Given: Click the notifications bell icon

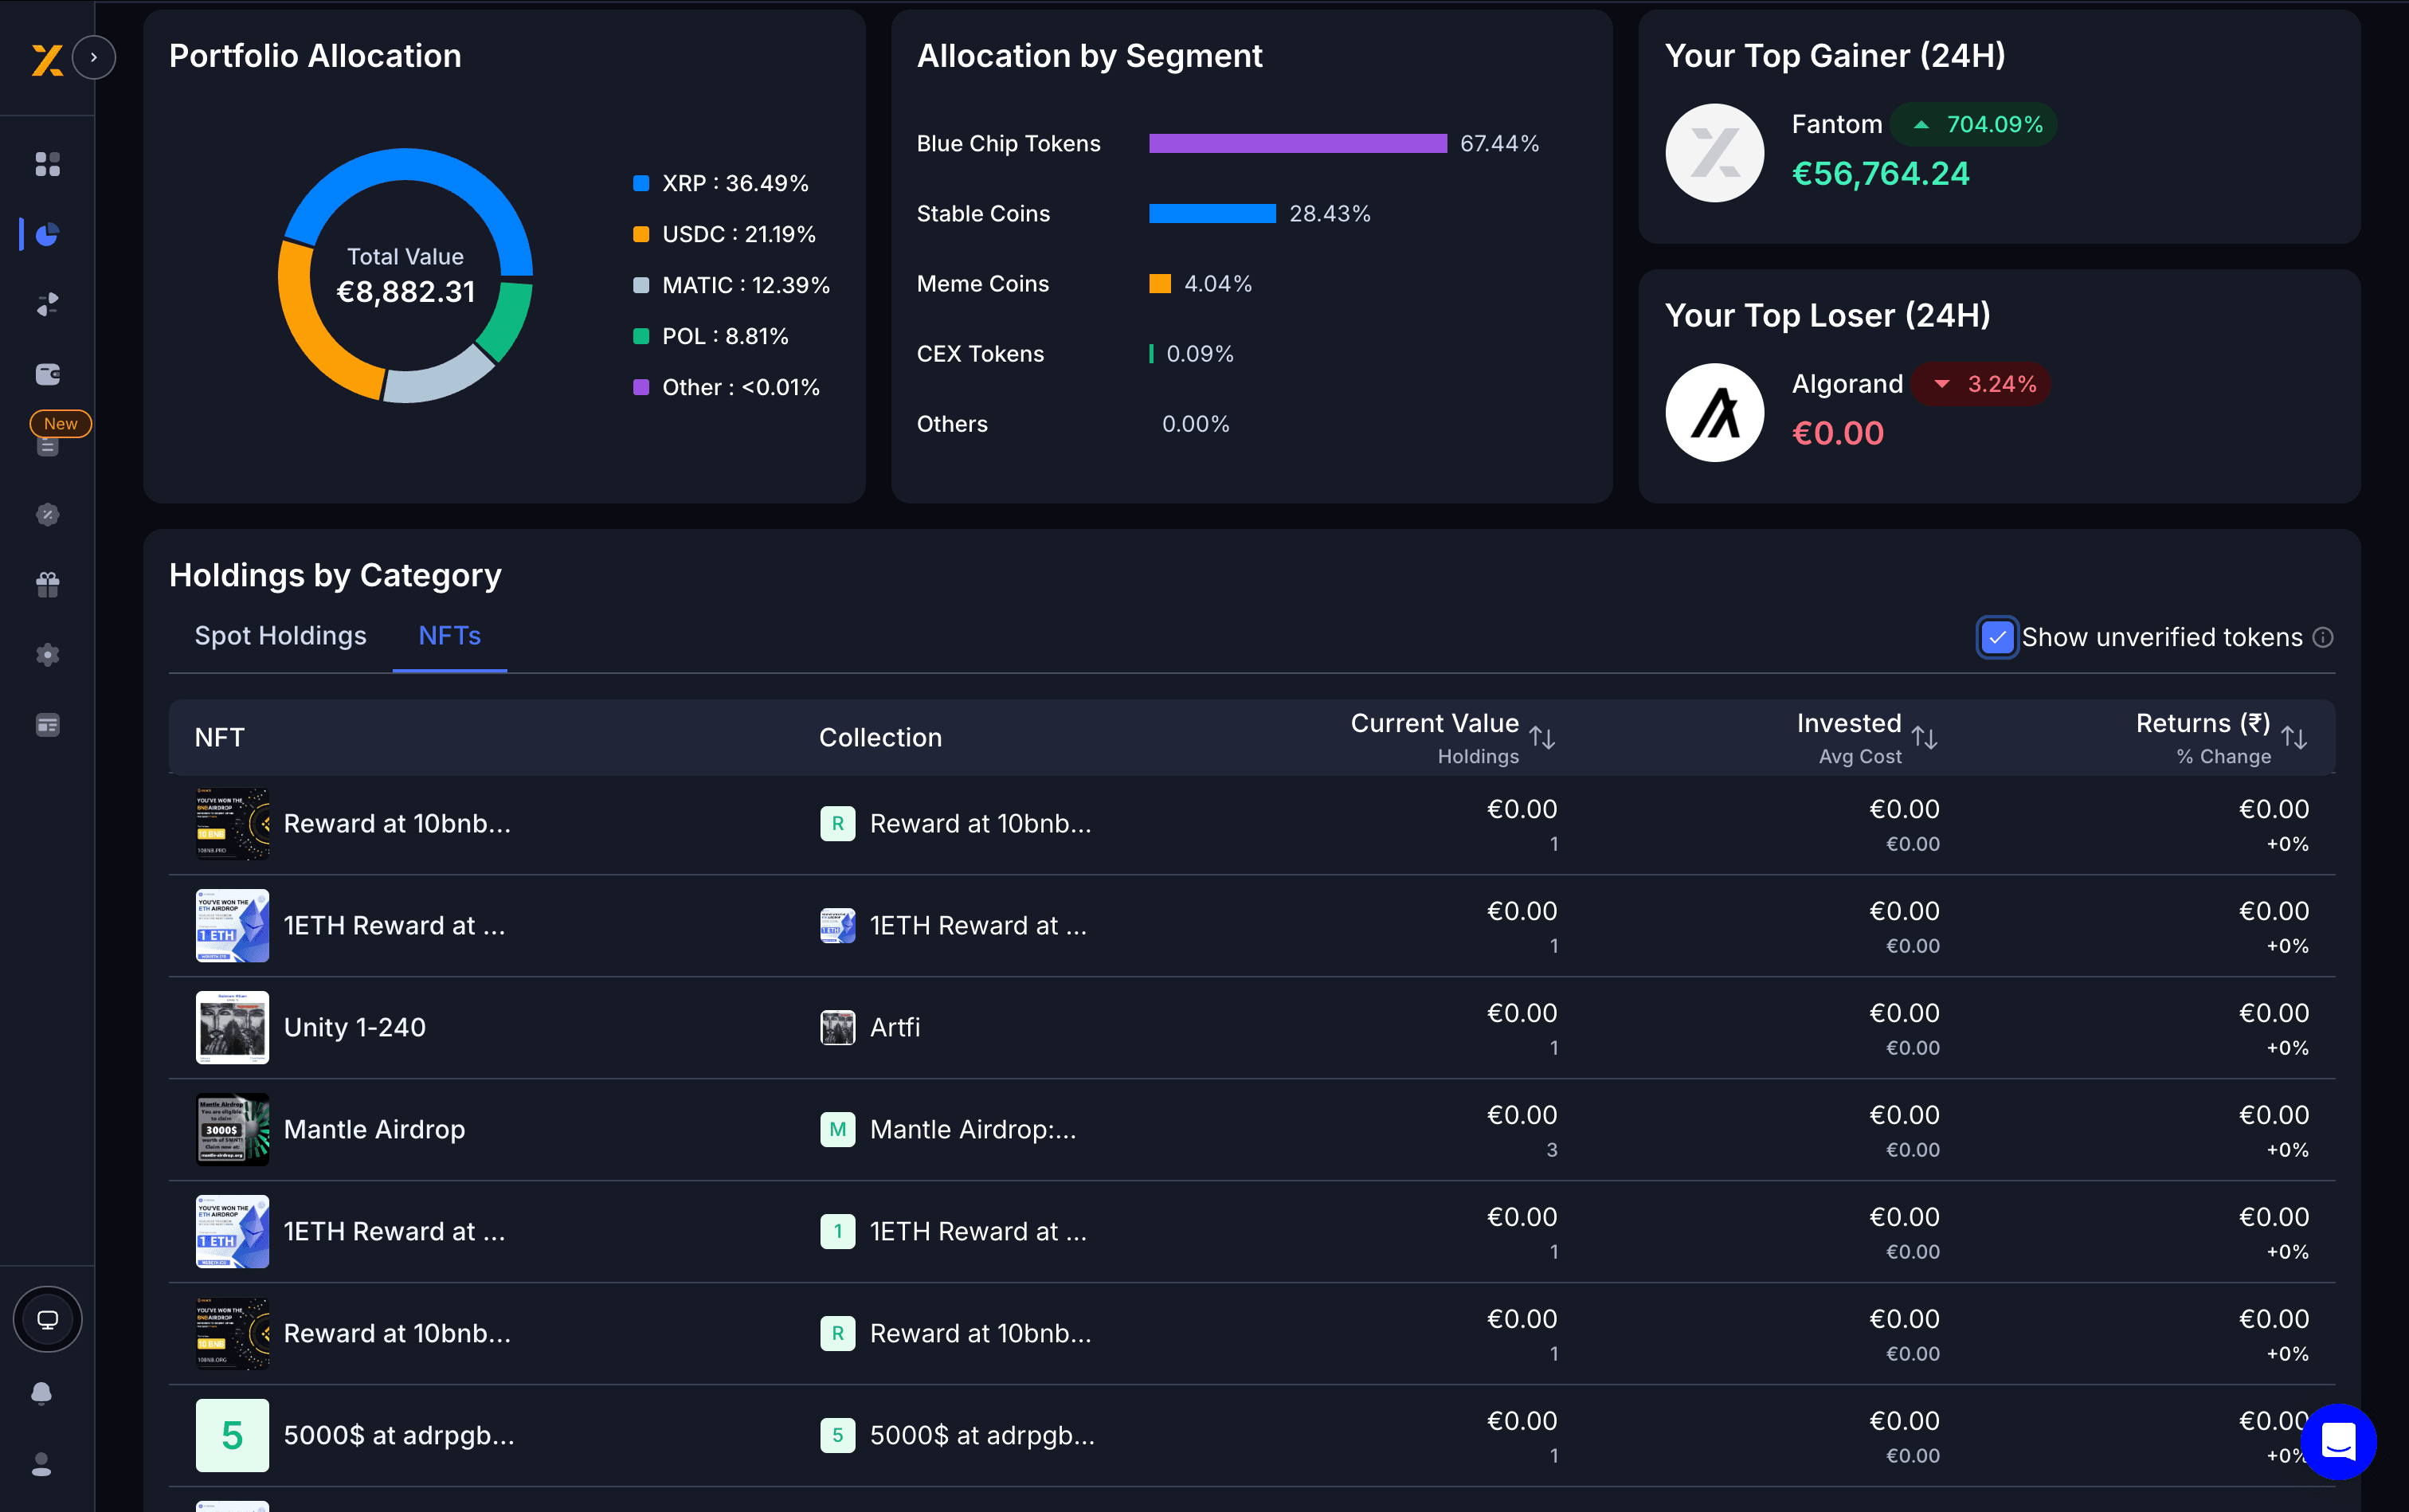Looking at the screenshot, I should coord(42,1393).
